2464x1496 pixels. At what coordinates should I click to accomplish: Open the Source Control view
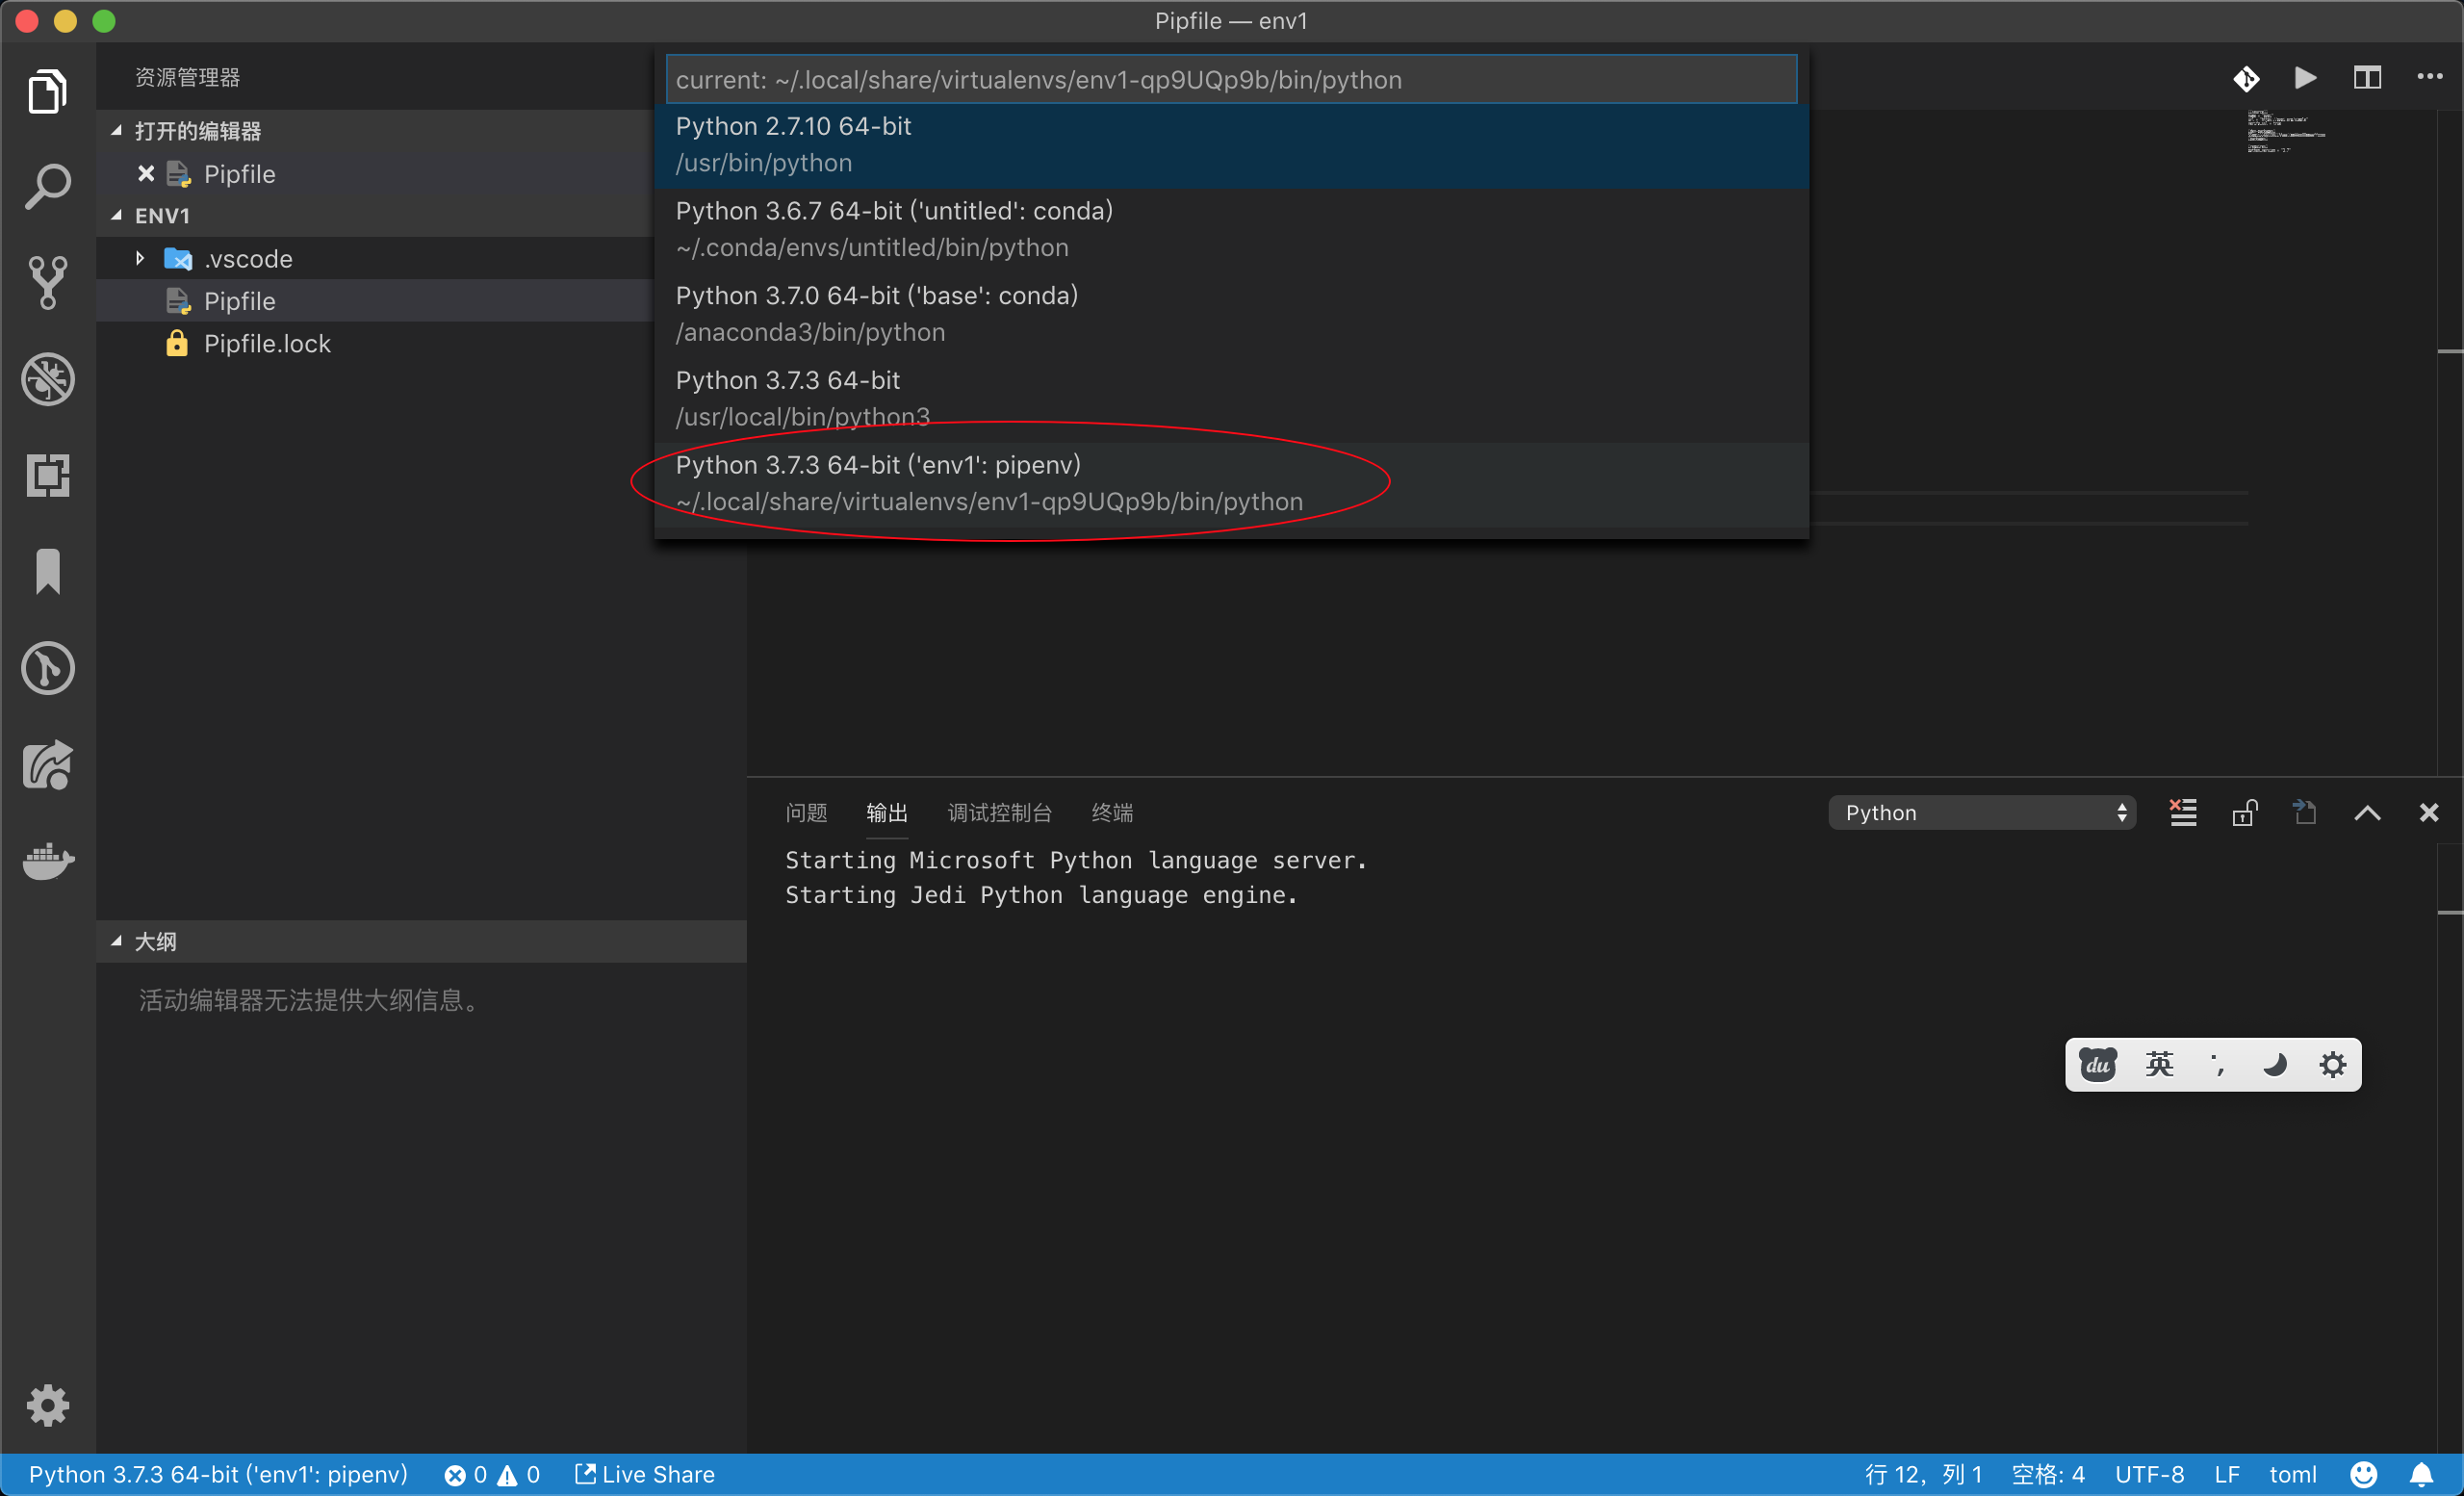pyautogui.click(x=48, y=283)
